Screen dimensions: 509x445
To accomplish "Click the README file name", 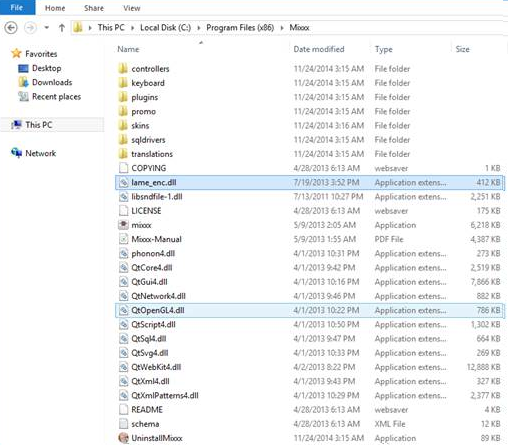I will pos(147,410).
